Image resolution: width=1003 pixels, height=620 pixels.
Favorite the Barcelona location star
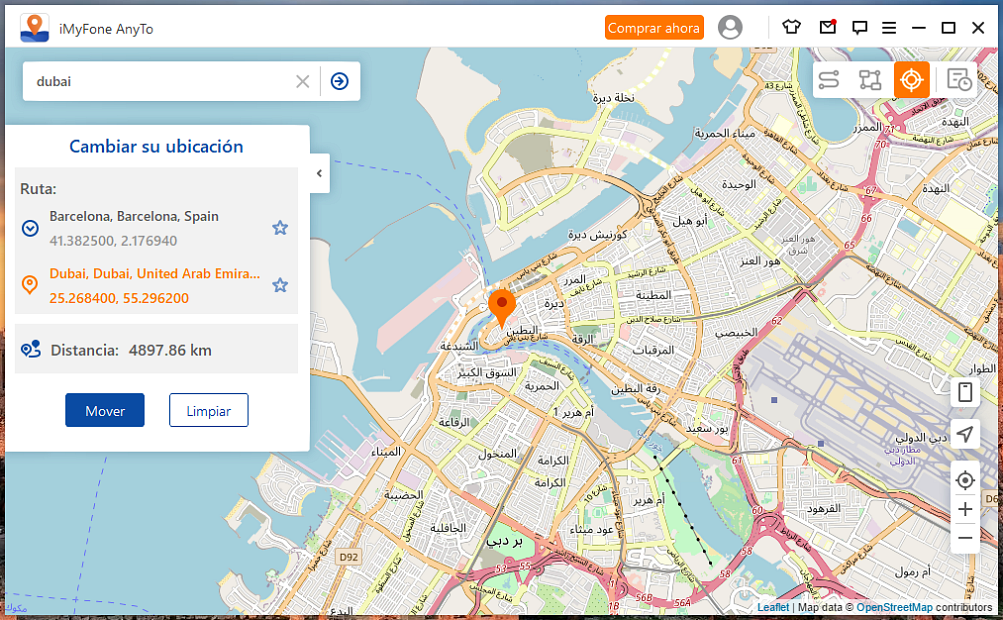coord(280,228)
